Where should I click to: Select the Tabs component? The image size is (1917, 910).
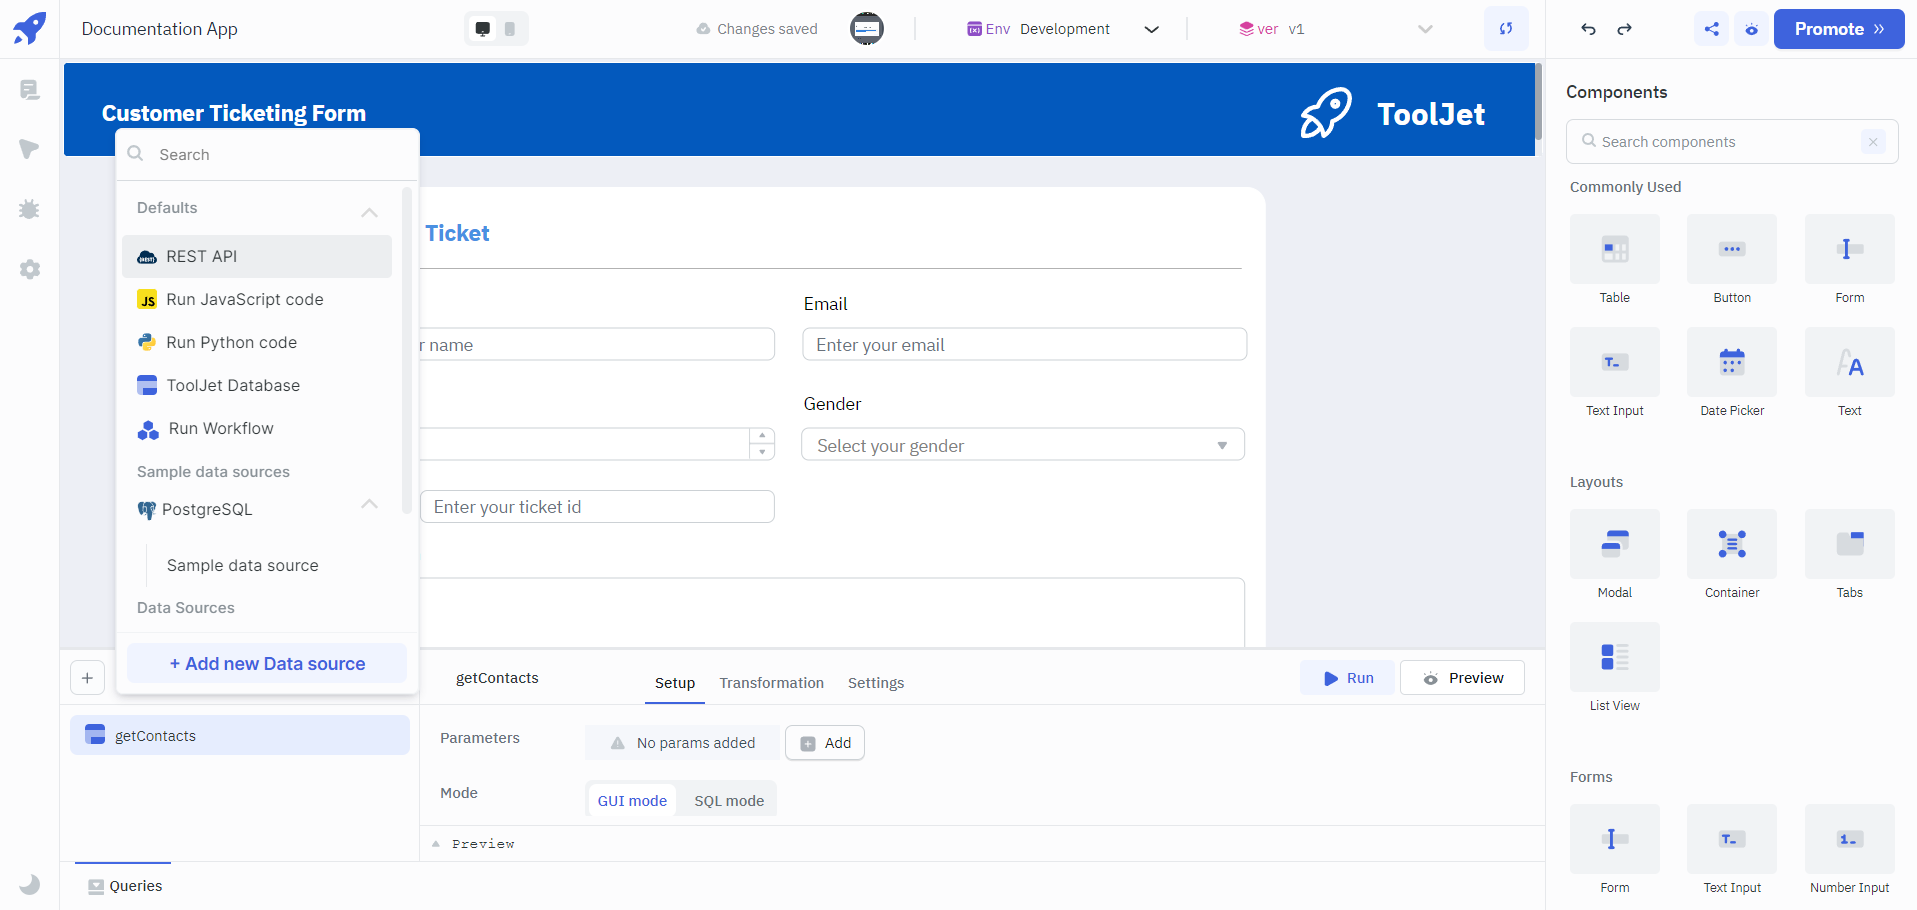(1849, 554)
